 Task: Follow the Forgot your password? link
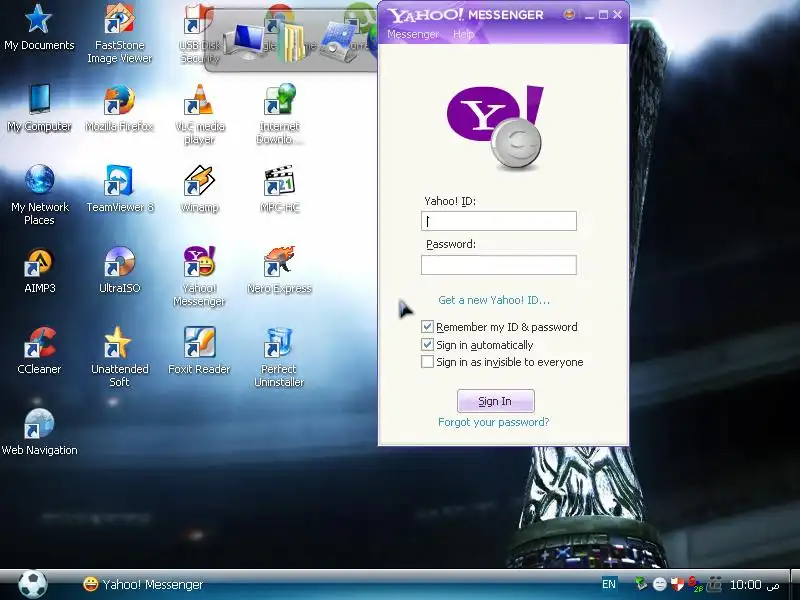pyautogui.click(x=493, y=422)
